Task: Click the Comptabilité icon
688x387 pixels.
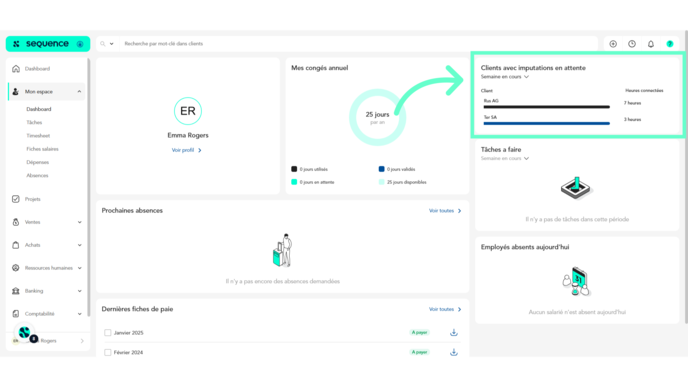Action: (16, 314)
